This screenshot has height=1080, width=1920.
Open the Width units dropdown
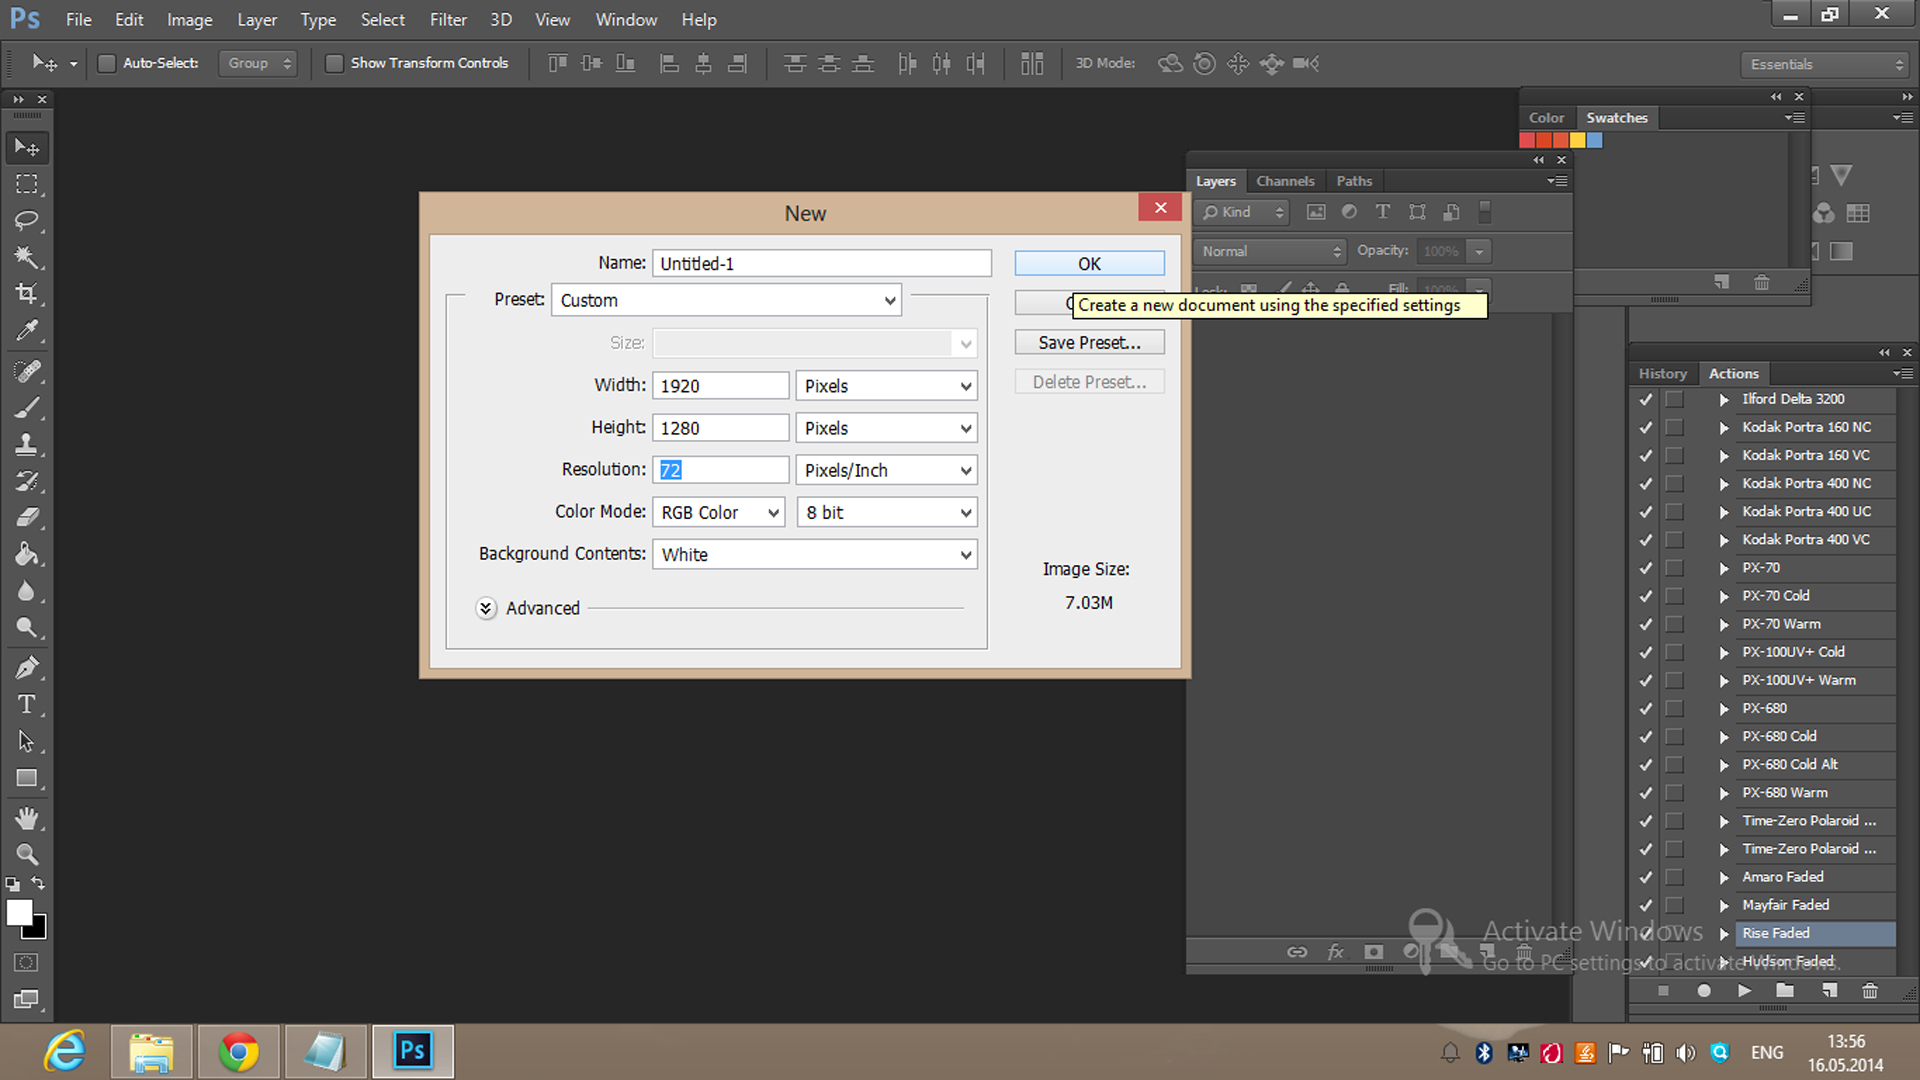(886, 386)
